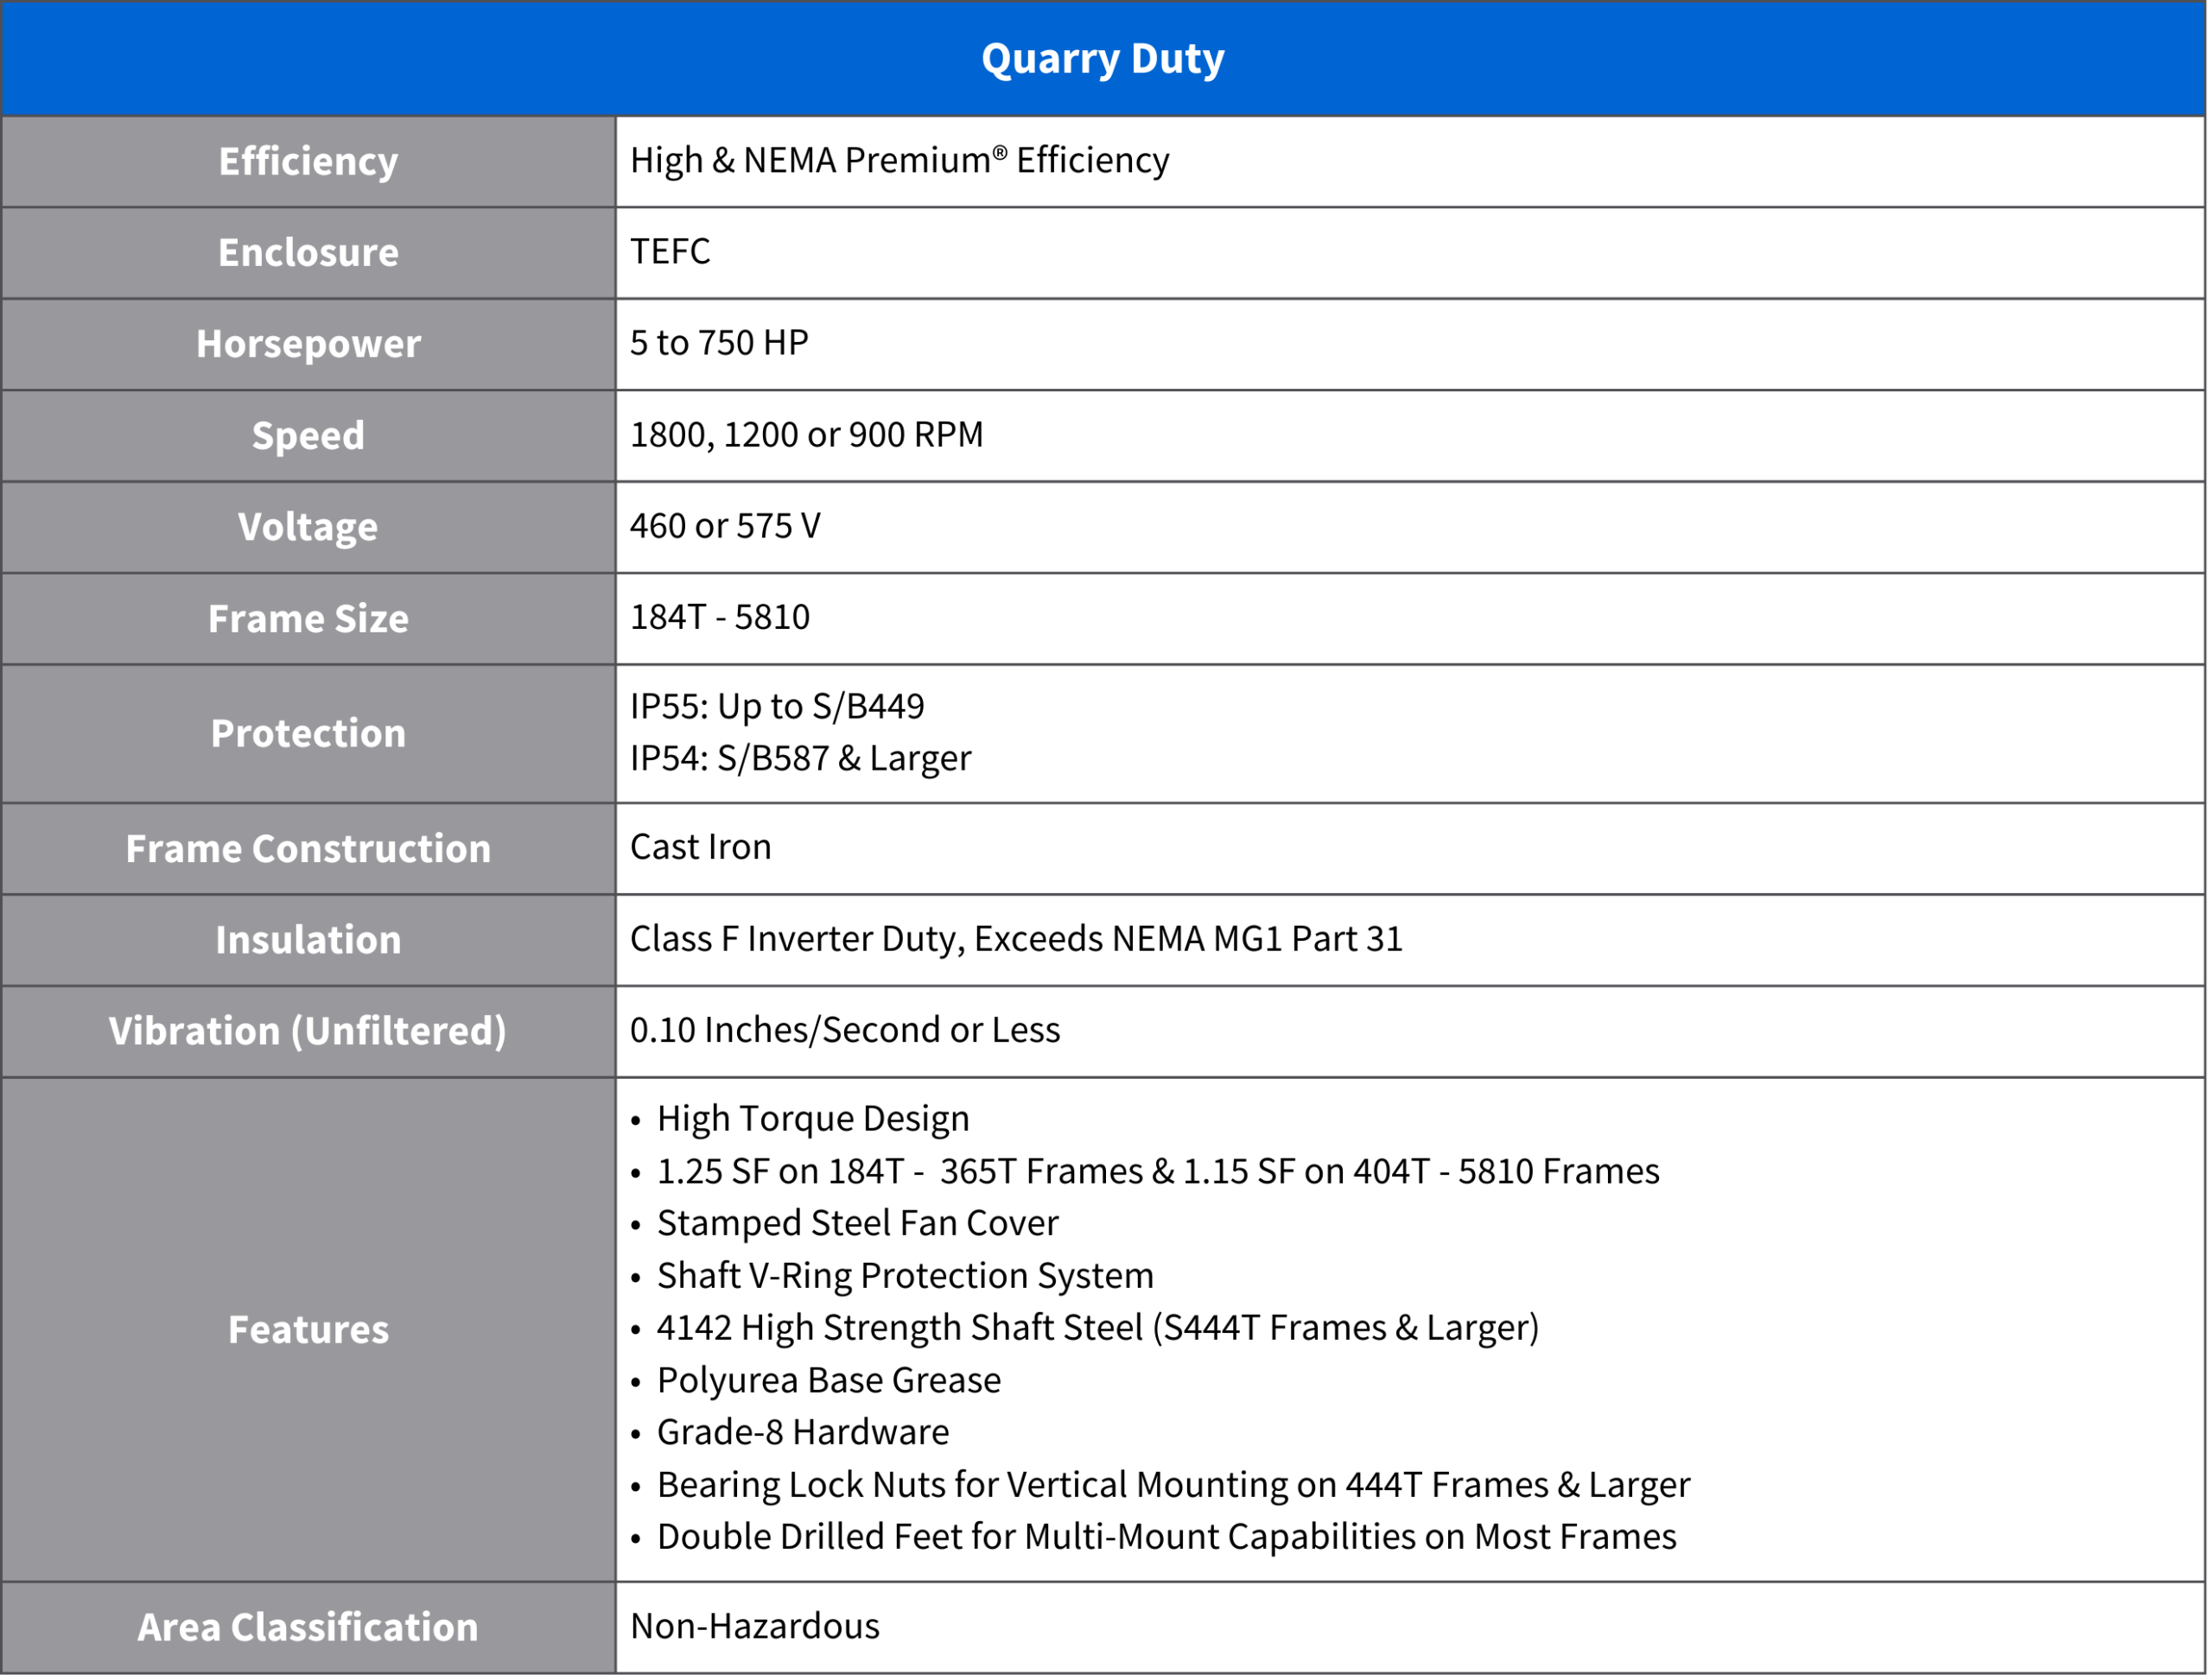The image size is (2212, 1675).
Task: Select the Horsepower label cell
Action: pyautogui.click(x=308, y=344)
